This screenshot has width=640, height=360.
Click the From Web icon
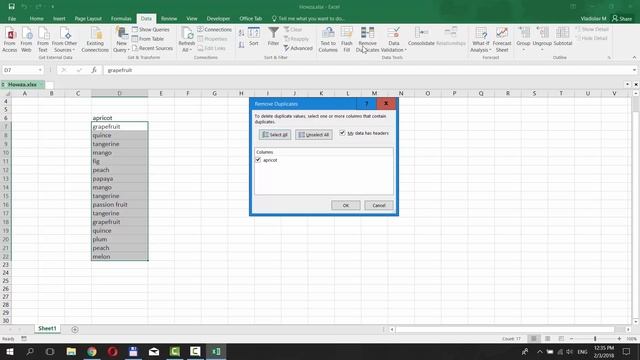[26, 39]
